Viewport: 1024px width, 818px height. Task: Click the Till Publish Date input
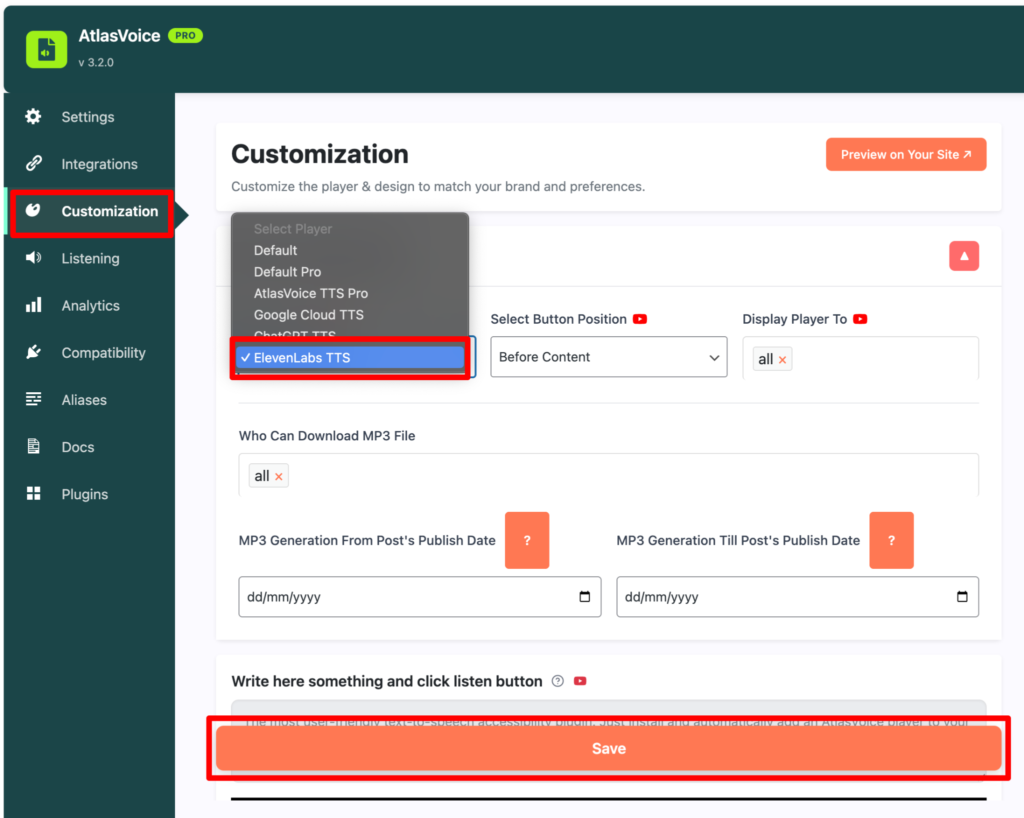pyautogui.click(x=797, y=597)
